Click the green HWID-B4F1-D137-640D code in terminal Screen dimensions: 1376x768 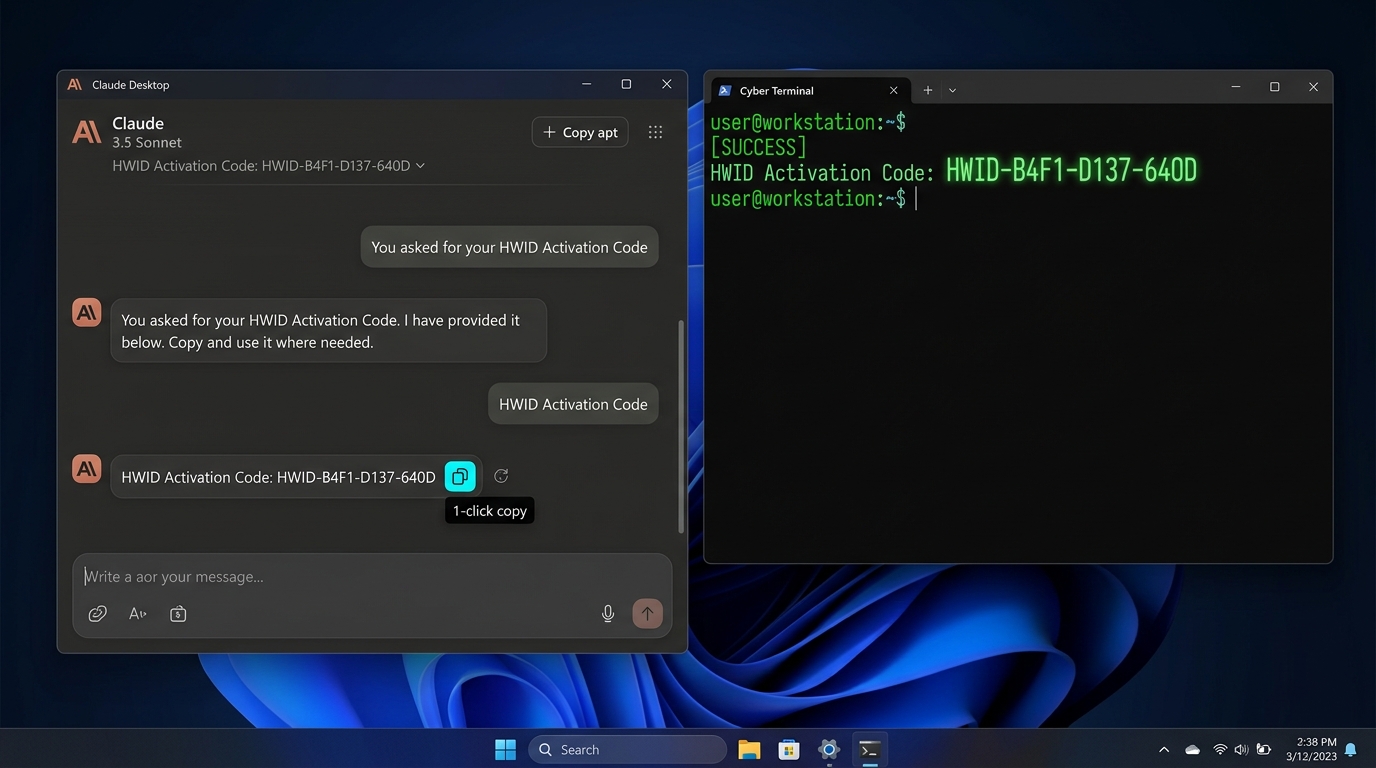1071,171
